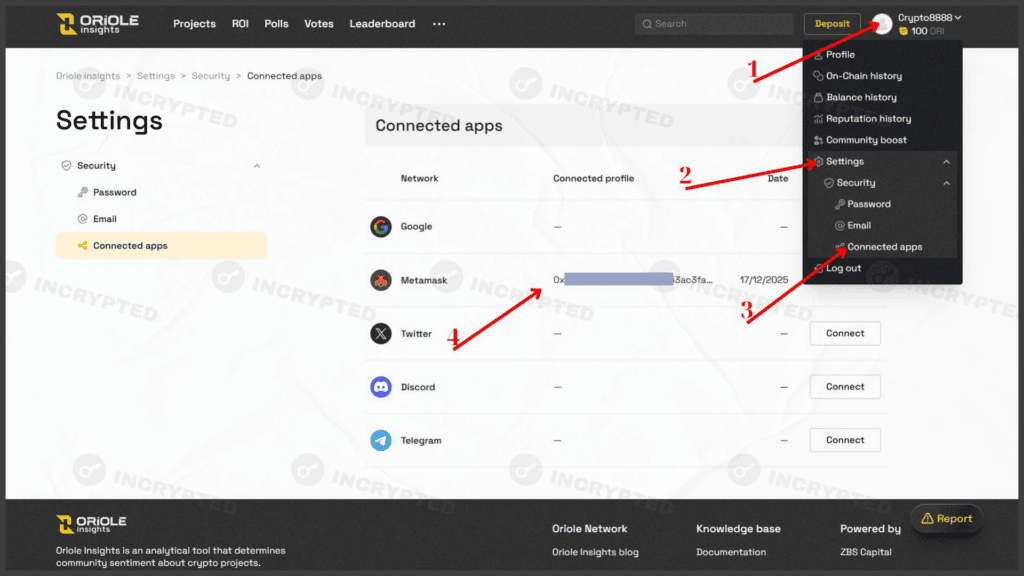Click inside the Search field
The height and width of the screenshot is (576, 1024).
pos(713,23)
